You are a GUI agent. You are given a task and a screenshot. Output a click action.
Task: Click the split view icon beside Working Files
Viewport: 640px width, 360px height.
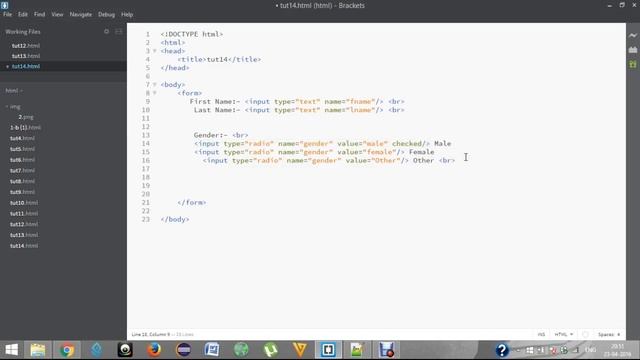click(119, 31)
